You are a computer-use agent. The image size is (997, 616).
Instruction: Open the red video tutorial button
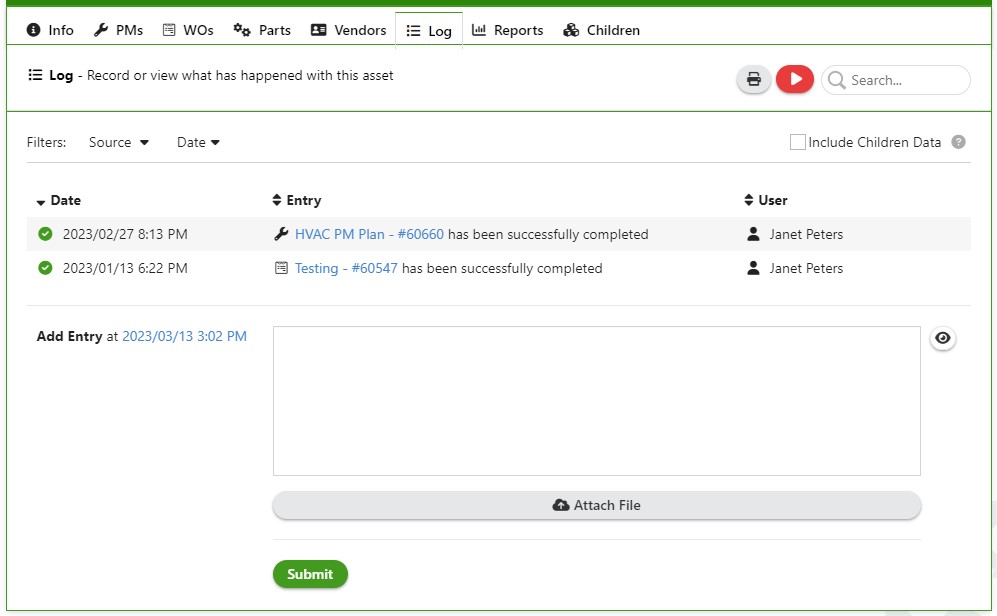(x=794, y=78)
